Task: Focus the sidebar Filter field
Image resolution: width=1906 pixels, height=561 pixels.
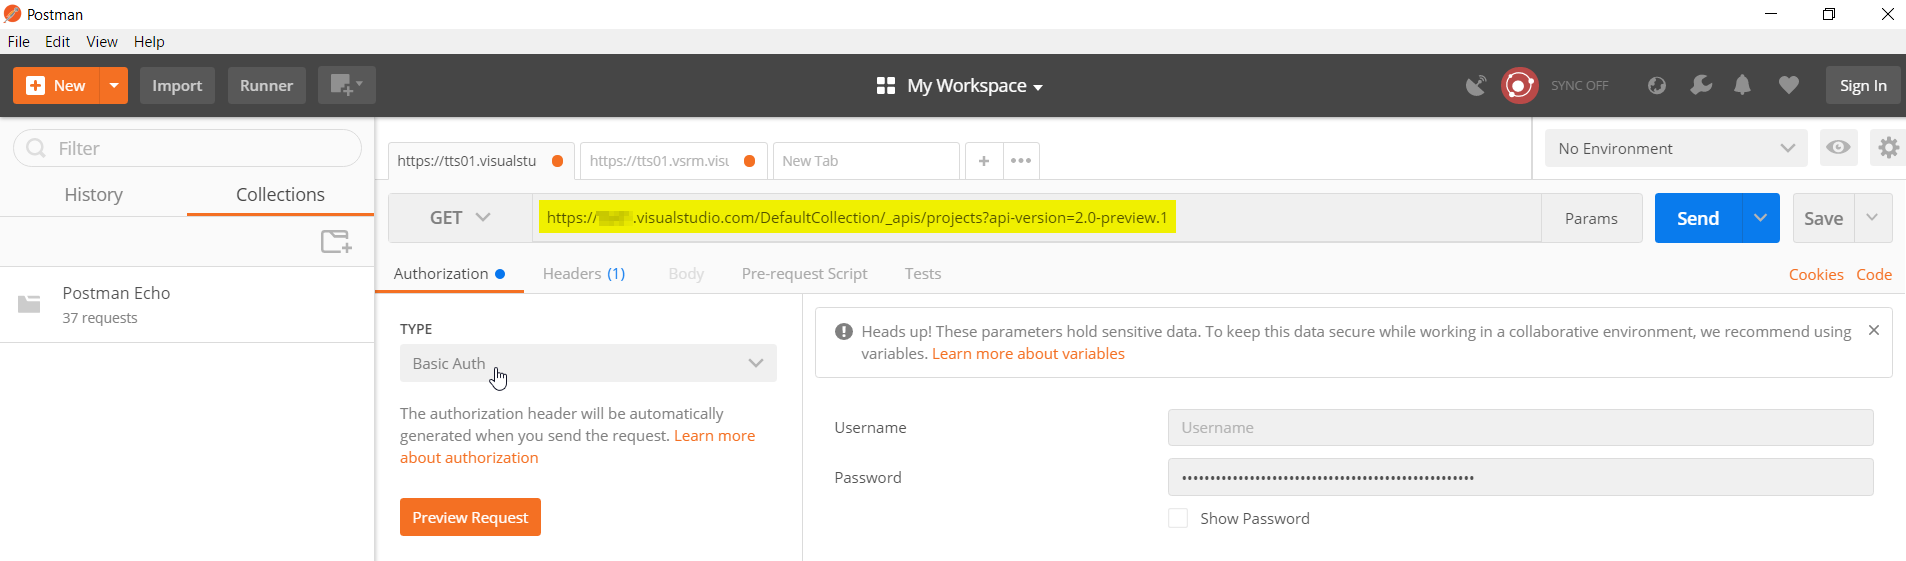Action: [x=187, y=148]
